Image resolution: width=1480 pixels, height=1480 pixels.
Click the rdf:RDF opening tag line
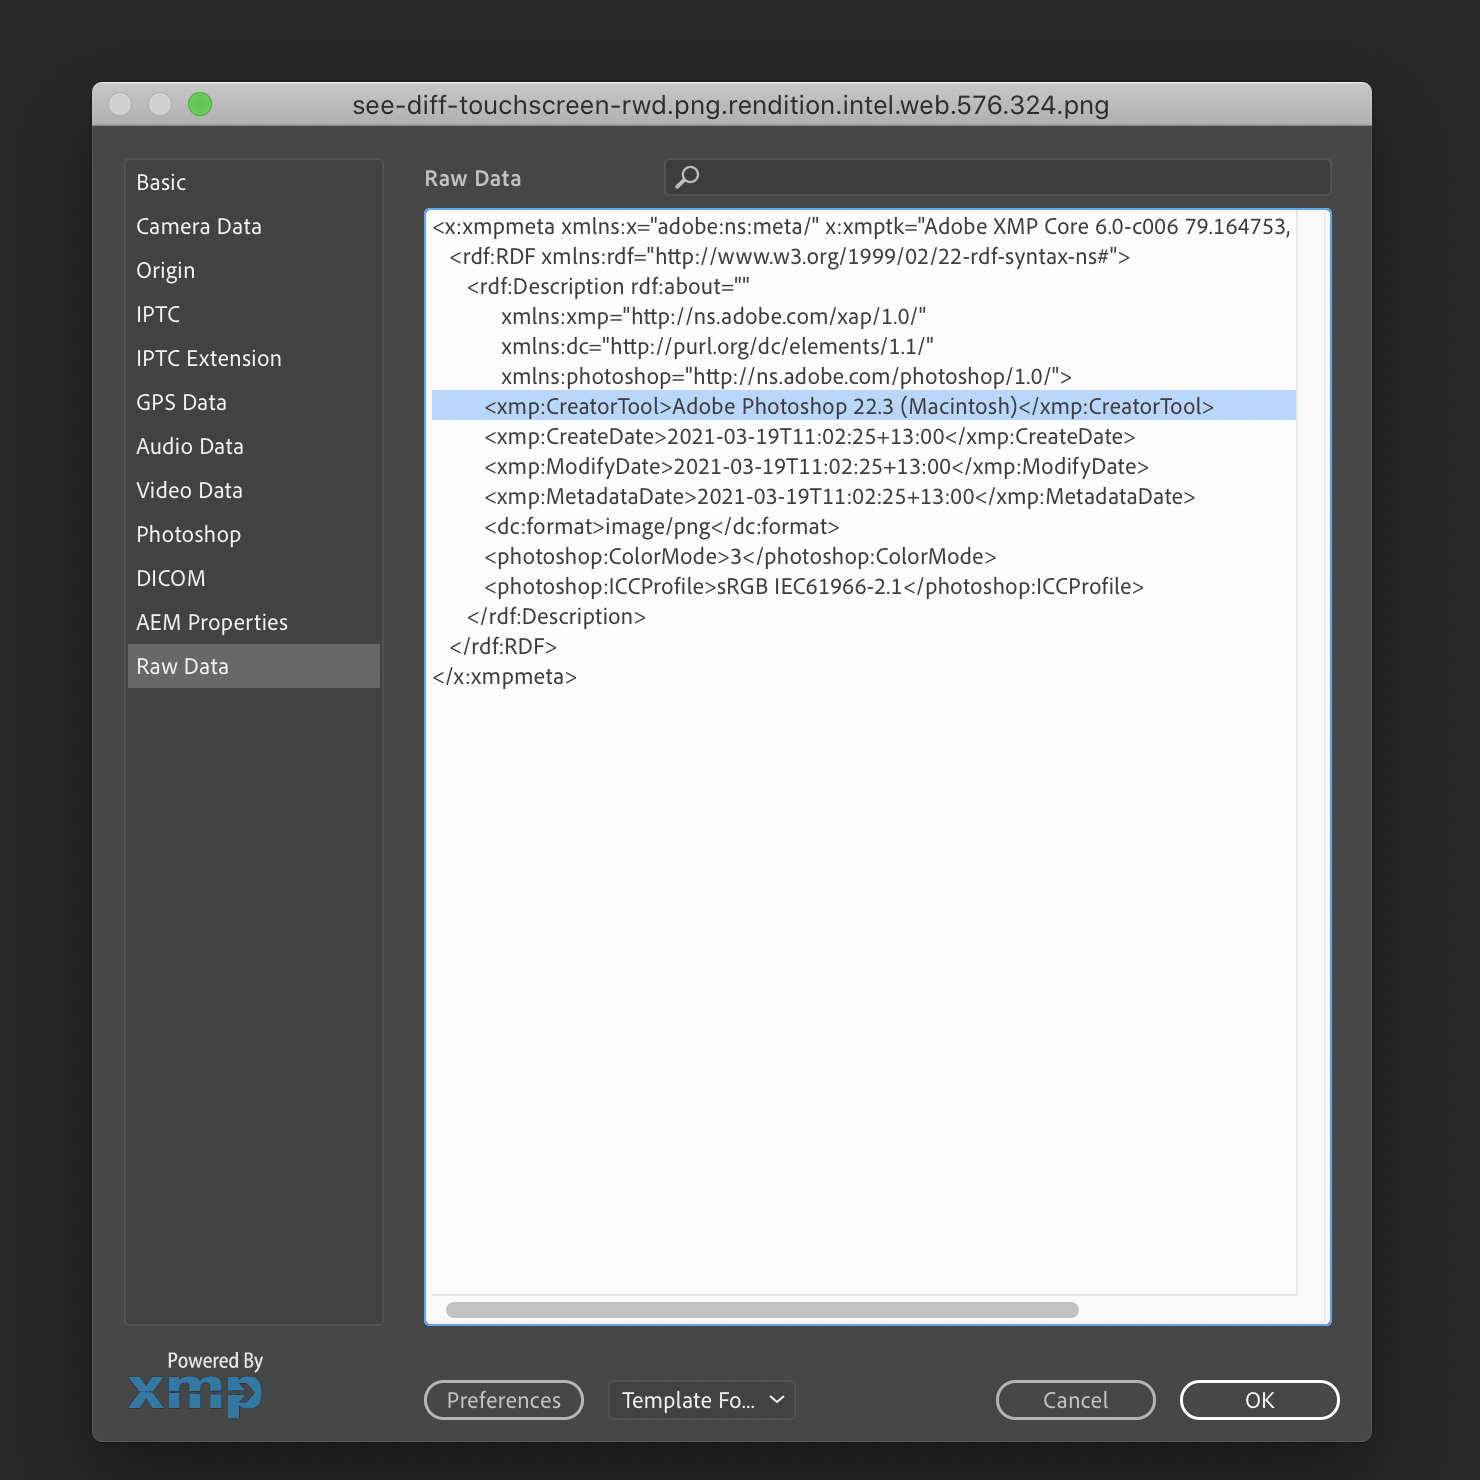click(790, 256)
